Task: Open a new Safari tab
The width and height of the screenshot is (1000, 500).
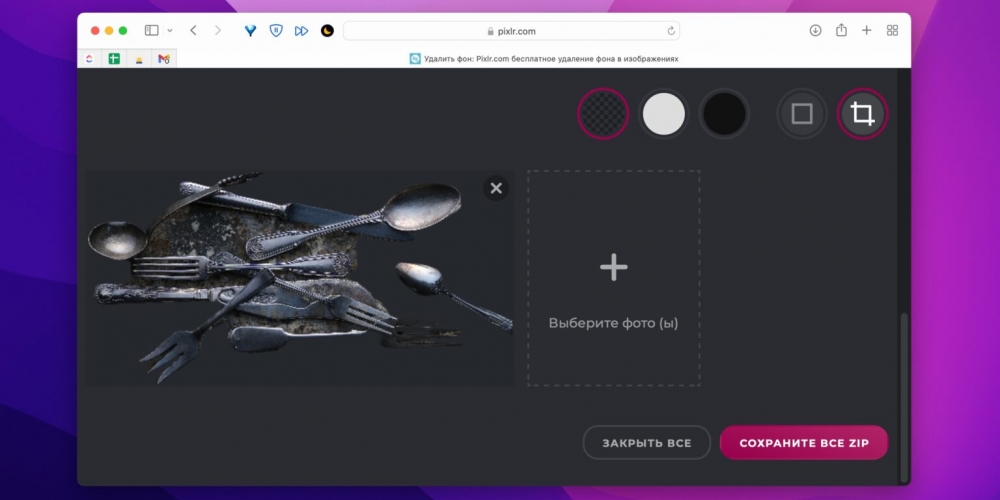Action: point(866,31)
